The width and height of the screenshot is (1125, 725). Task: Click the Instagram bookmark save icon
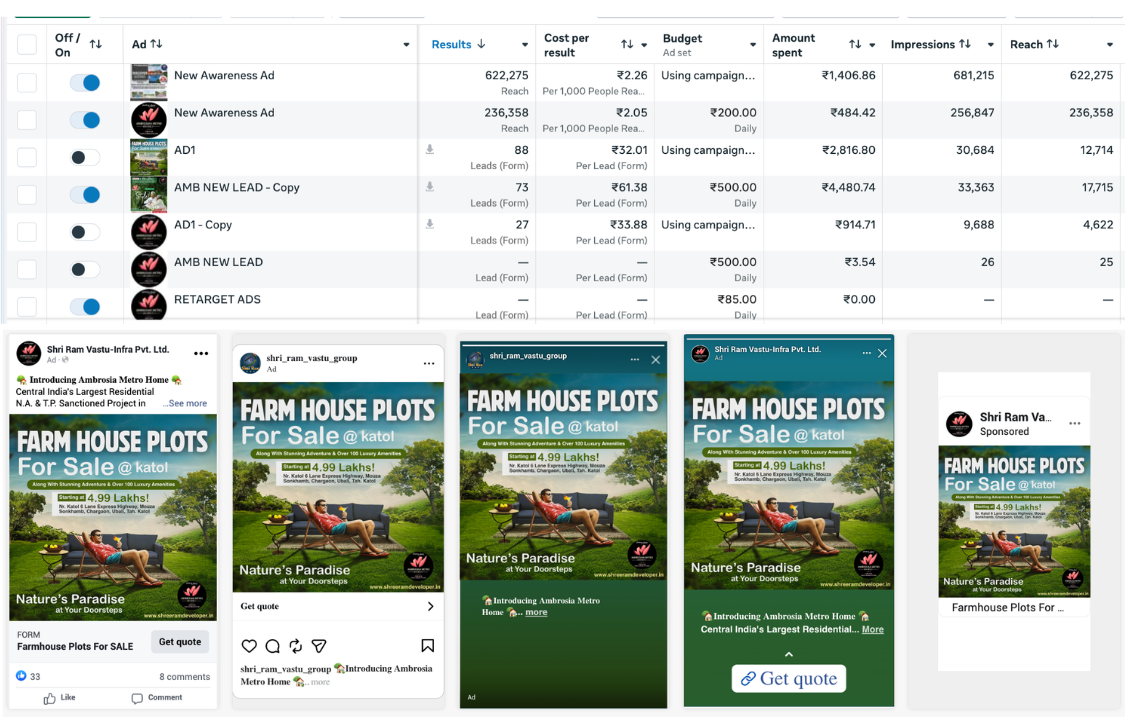point(427,646)
